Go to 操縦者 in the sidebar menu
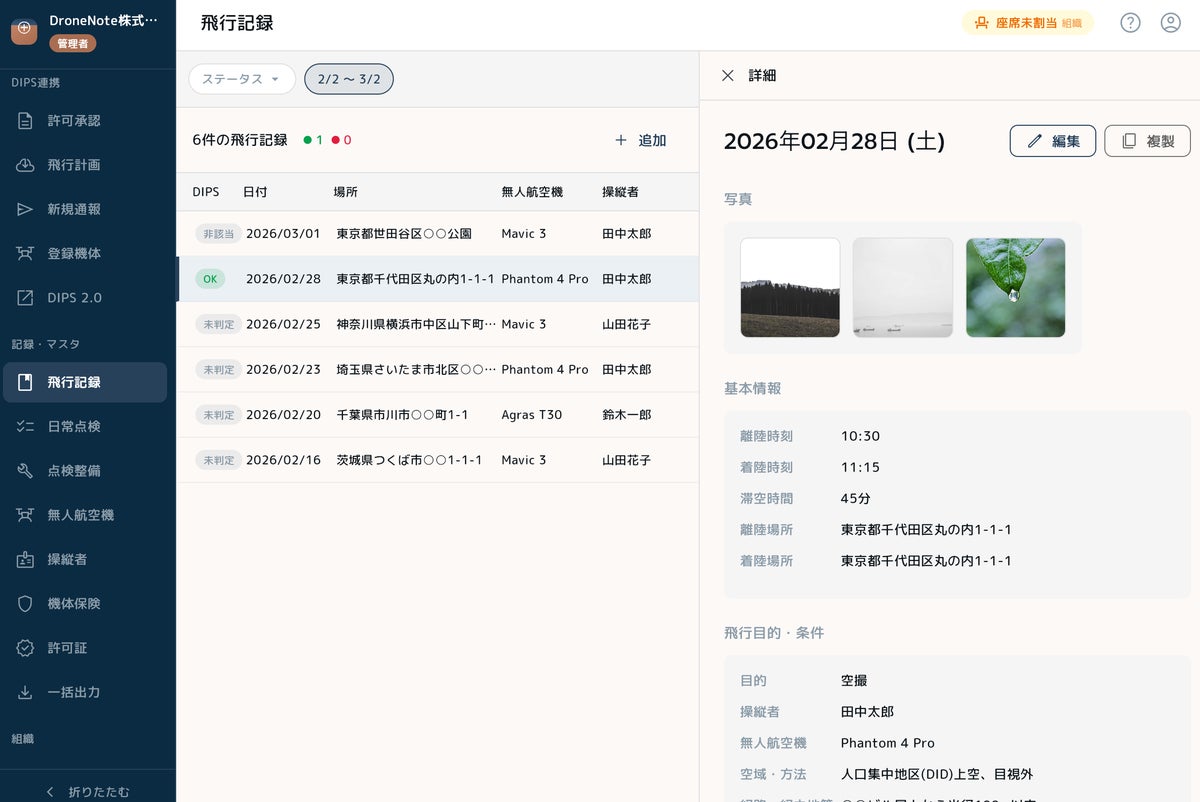This screenshot has height=802, width=1200. (x=67, y=560)
